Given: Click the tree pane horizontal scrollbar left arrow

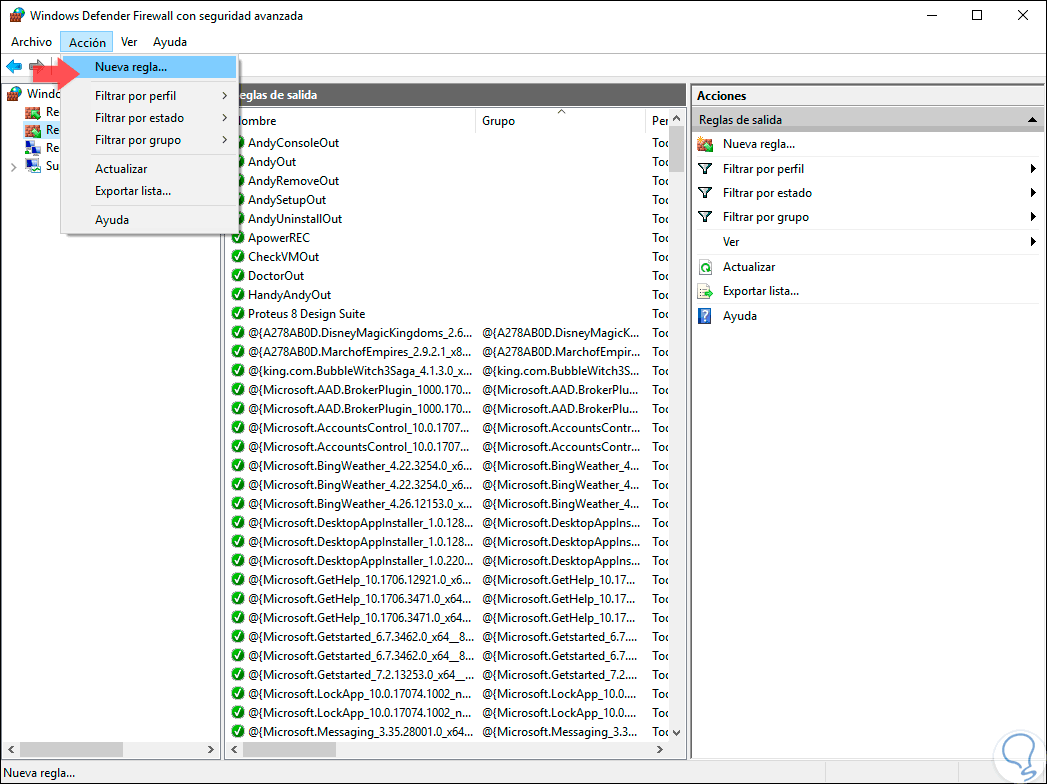Looking at the screenshot, I should (11, 749).
